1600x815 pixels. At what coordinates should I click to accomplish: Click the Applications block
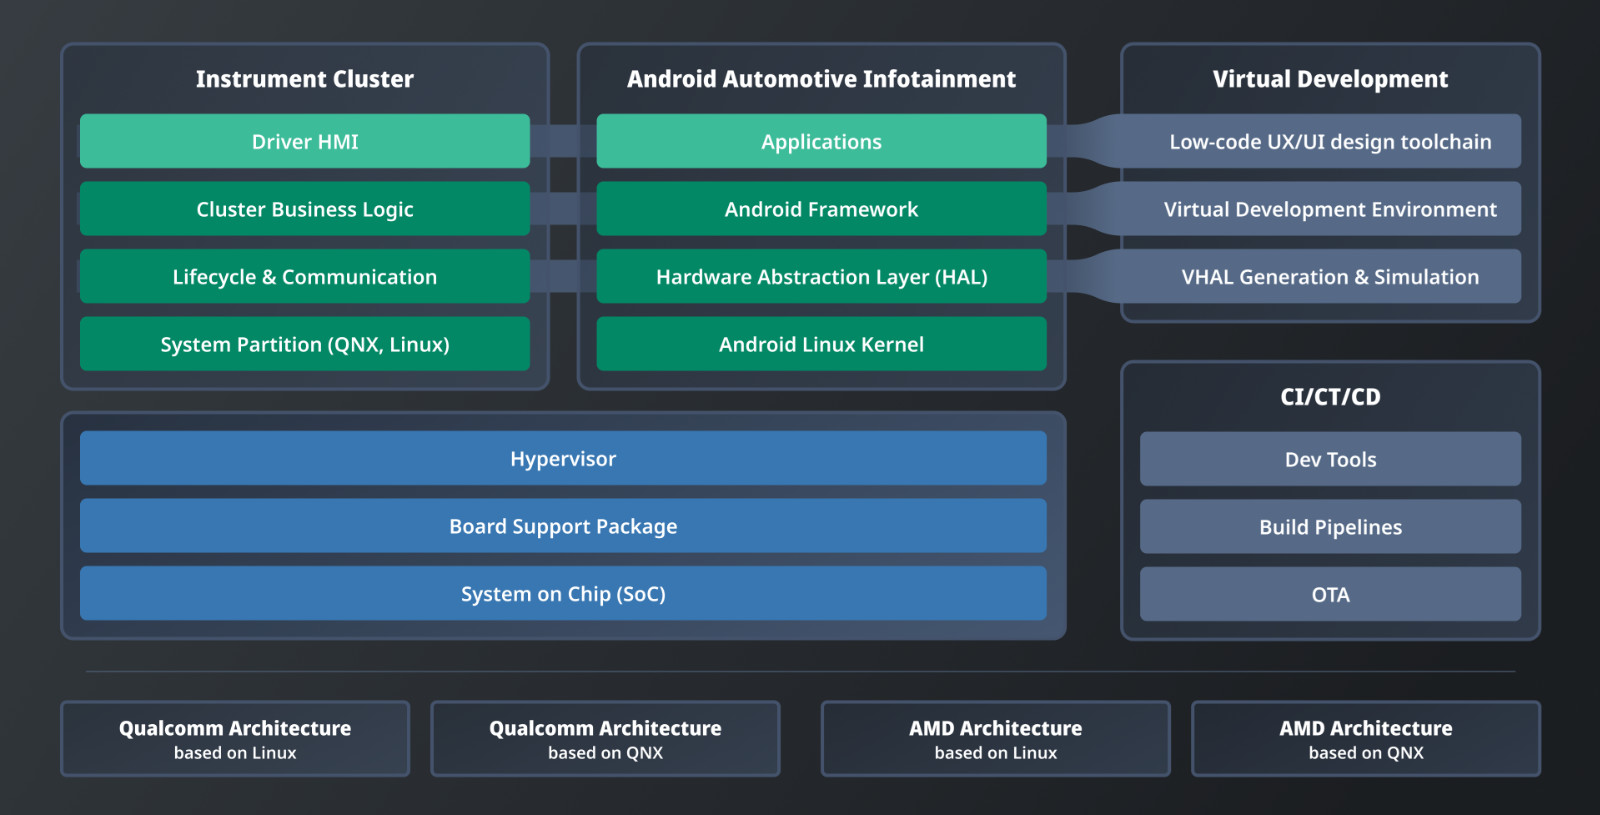tap(821, 142)
